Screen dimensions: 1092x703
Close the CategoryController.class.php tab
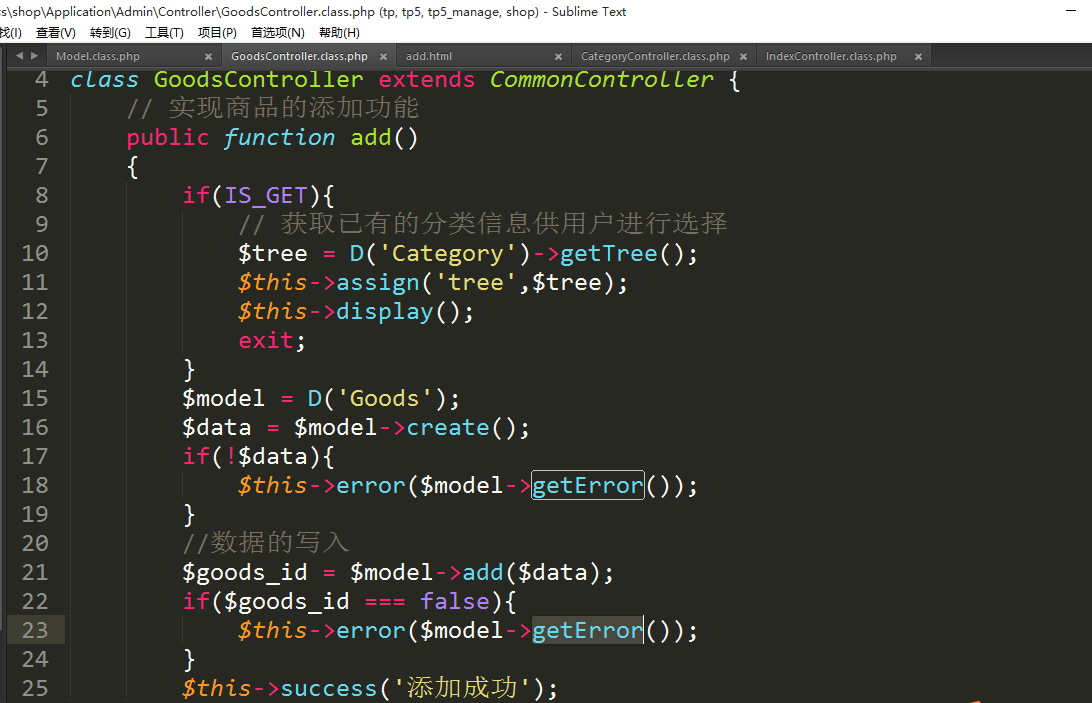pos(746,57)
